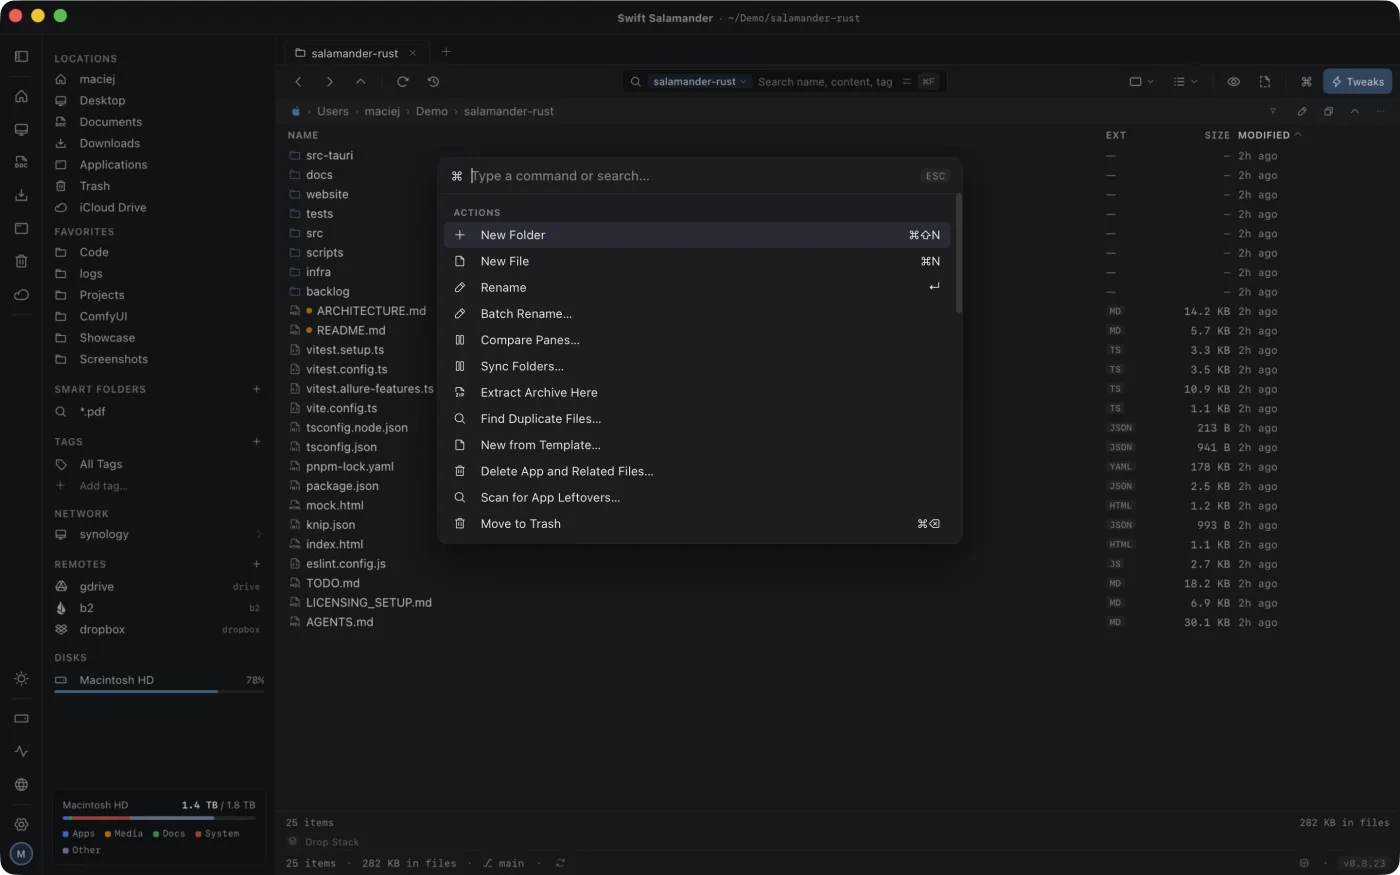Select Extract Archive Here action
The width and height of the screenshot is (1400, 875).
[697, 393]
